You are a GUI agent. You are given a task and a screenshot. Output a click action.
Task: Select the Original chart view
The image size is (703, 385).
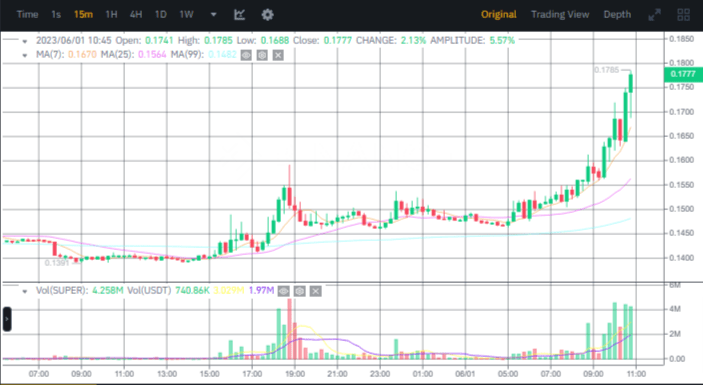(499, 14)
